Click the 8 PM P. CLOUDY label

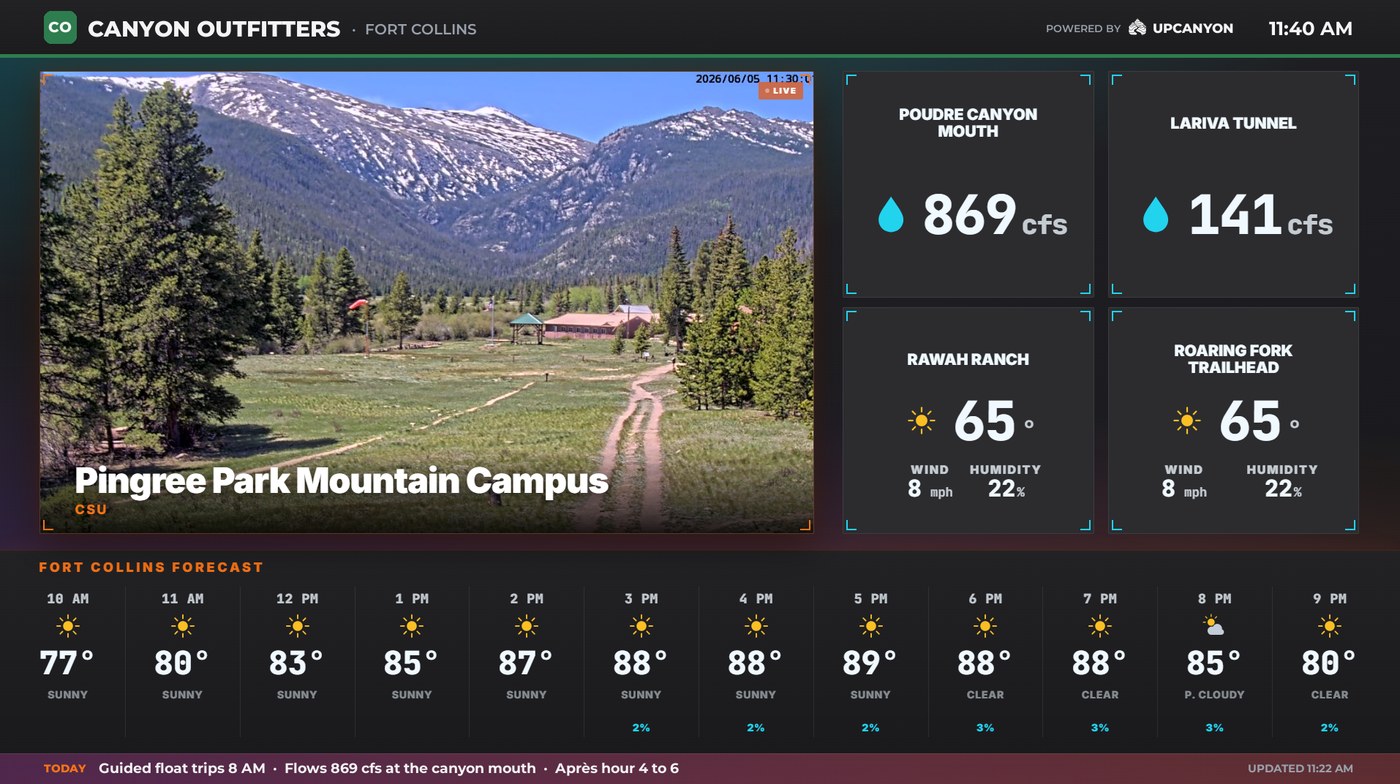tap(1215, 694)
